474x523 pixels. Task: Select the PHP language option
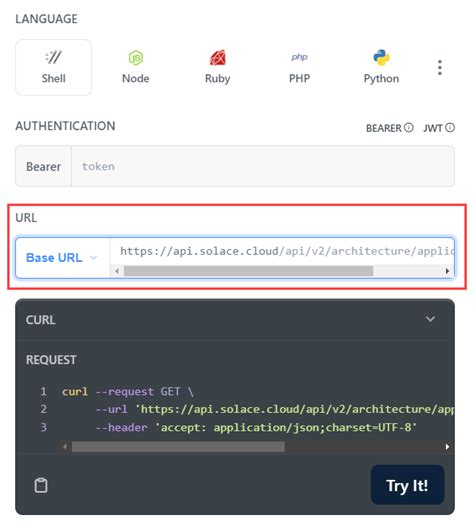(299, 67)
